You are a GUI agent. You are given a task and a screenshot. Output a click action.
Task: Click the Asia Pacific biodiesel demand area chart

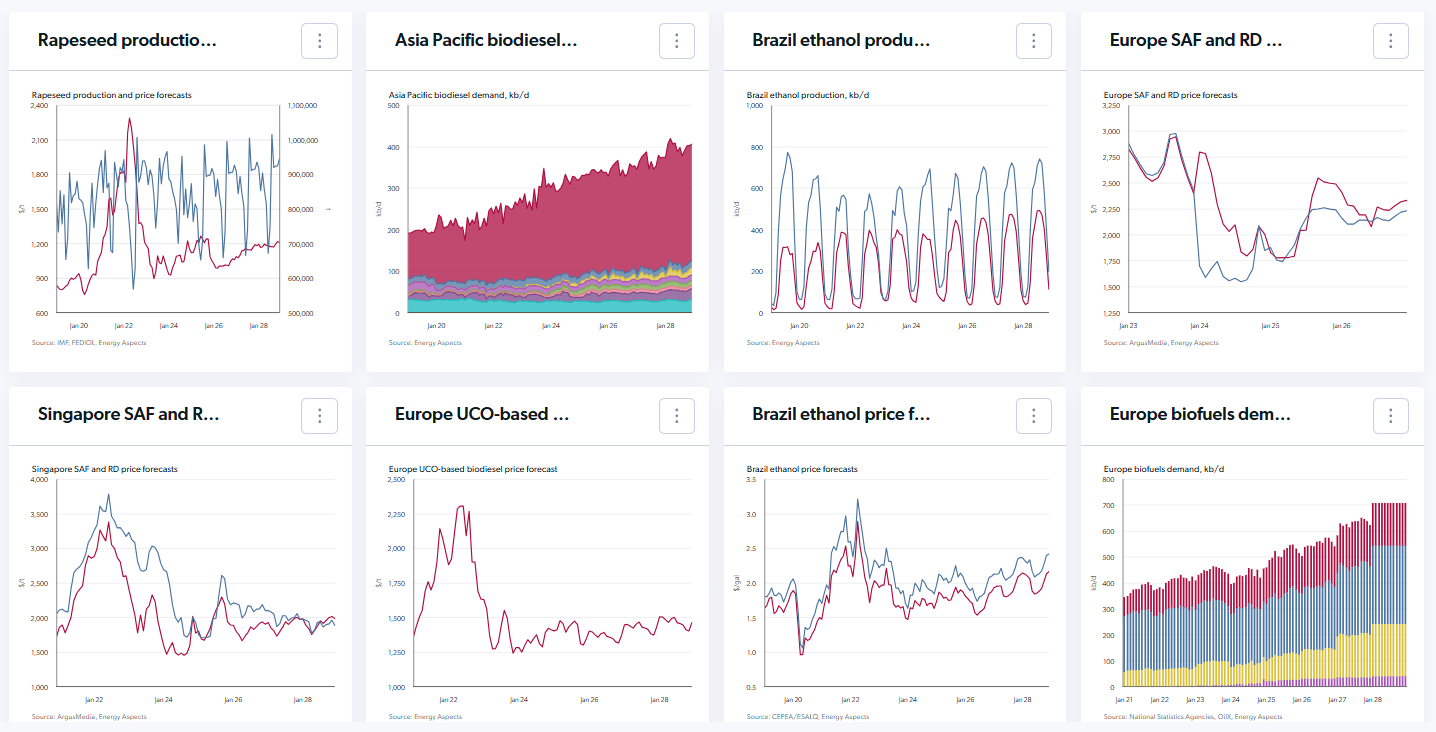coord(550,230)
